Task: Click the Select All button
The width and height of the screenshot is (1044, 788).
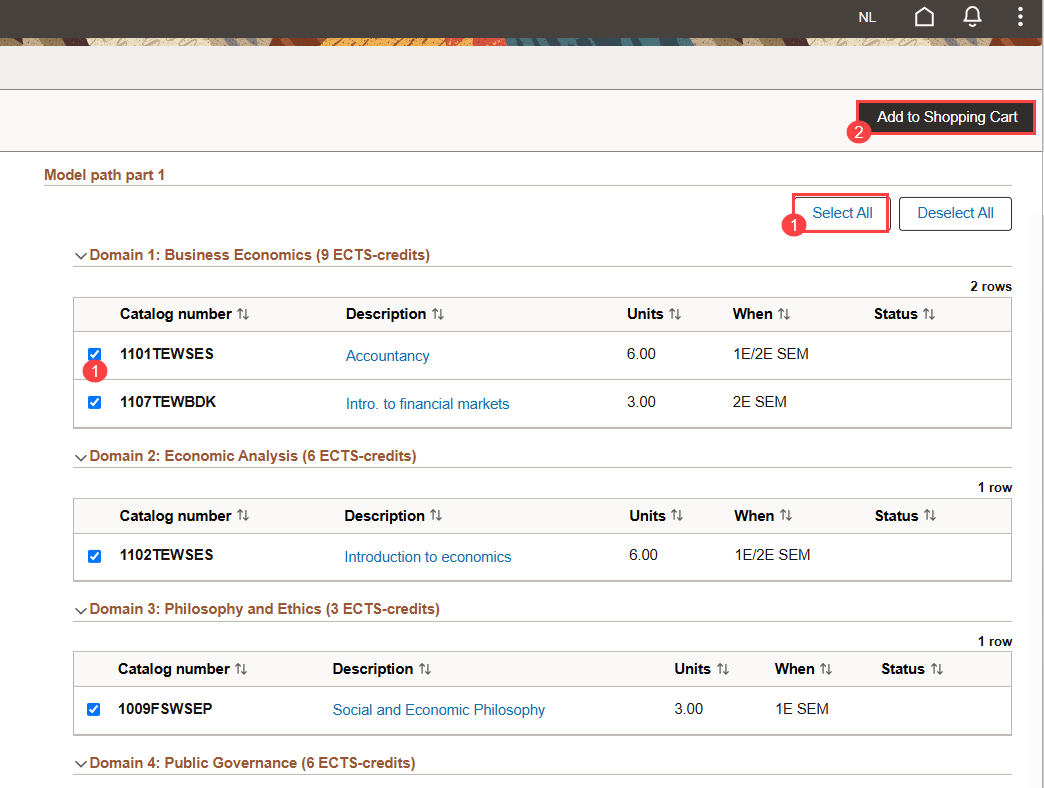Action: pos(842,213)
